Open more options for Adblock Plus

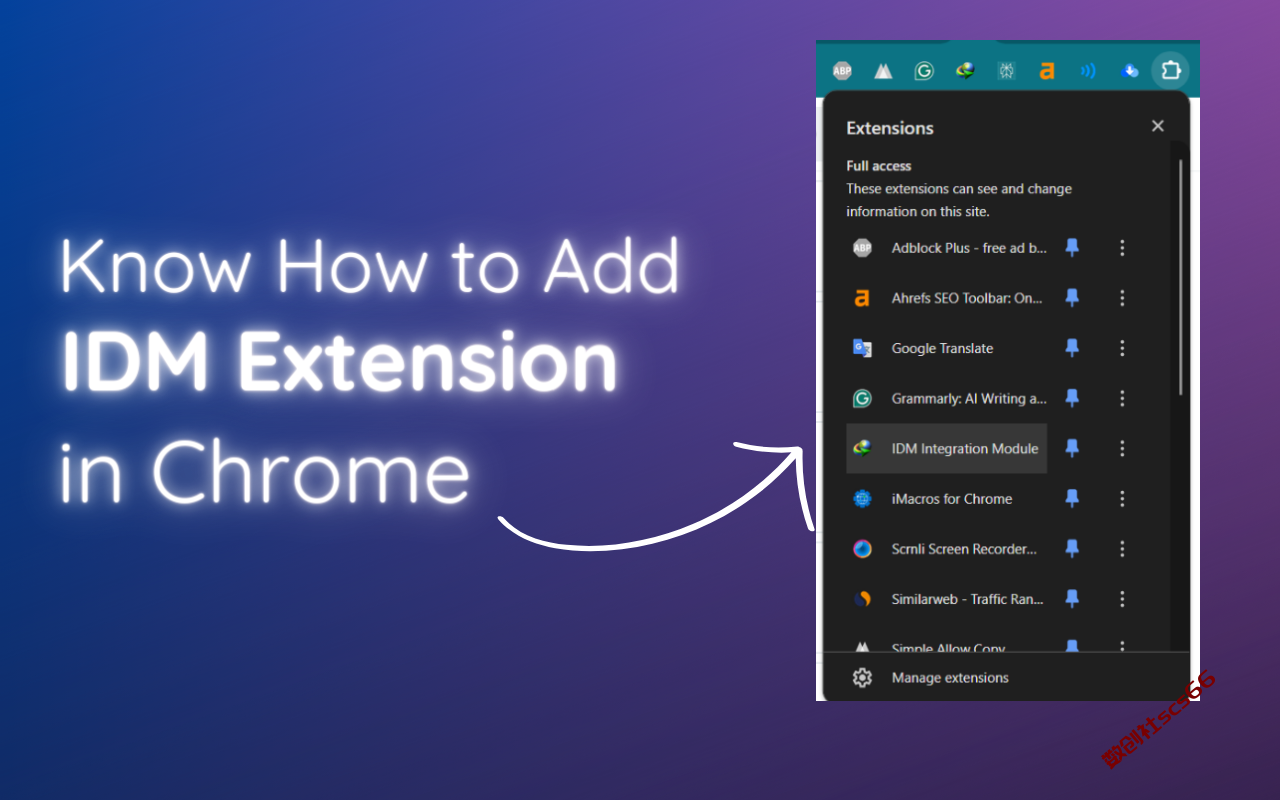[x=1122, y=248]
